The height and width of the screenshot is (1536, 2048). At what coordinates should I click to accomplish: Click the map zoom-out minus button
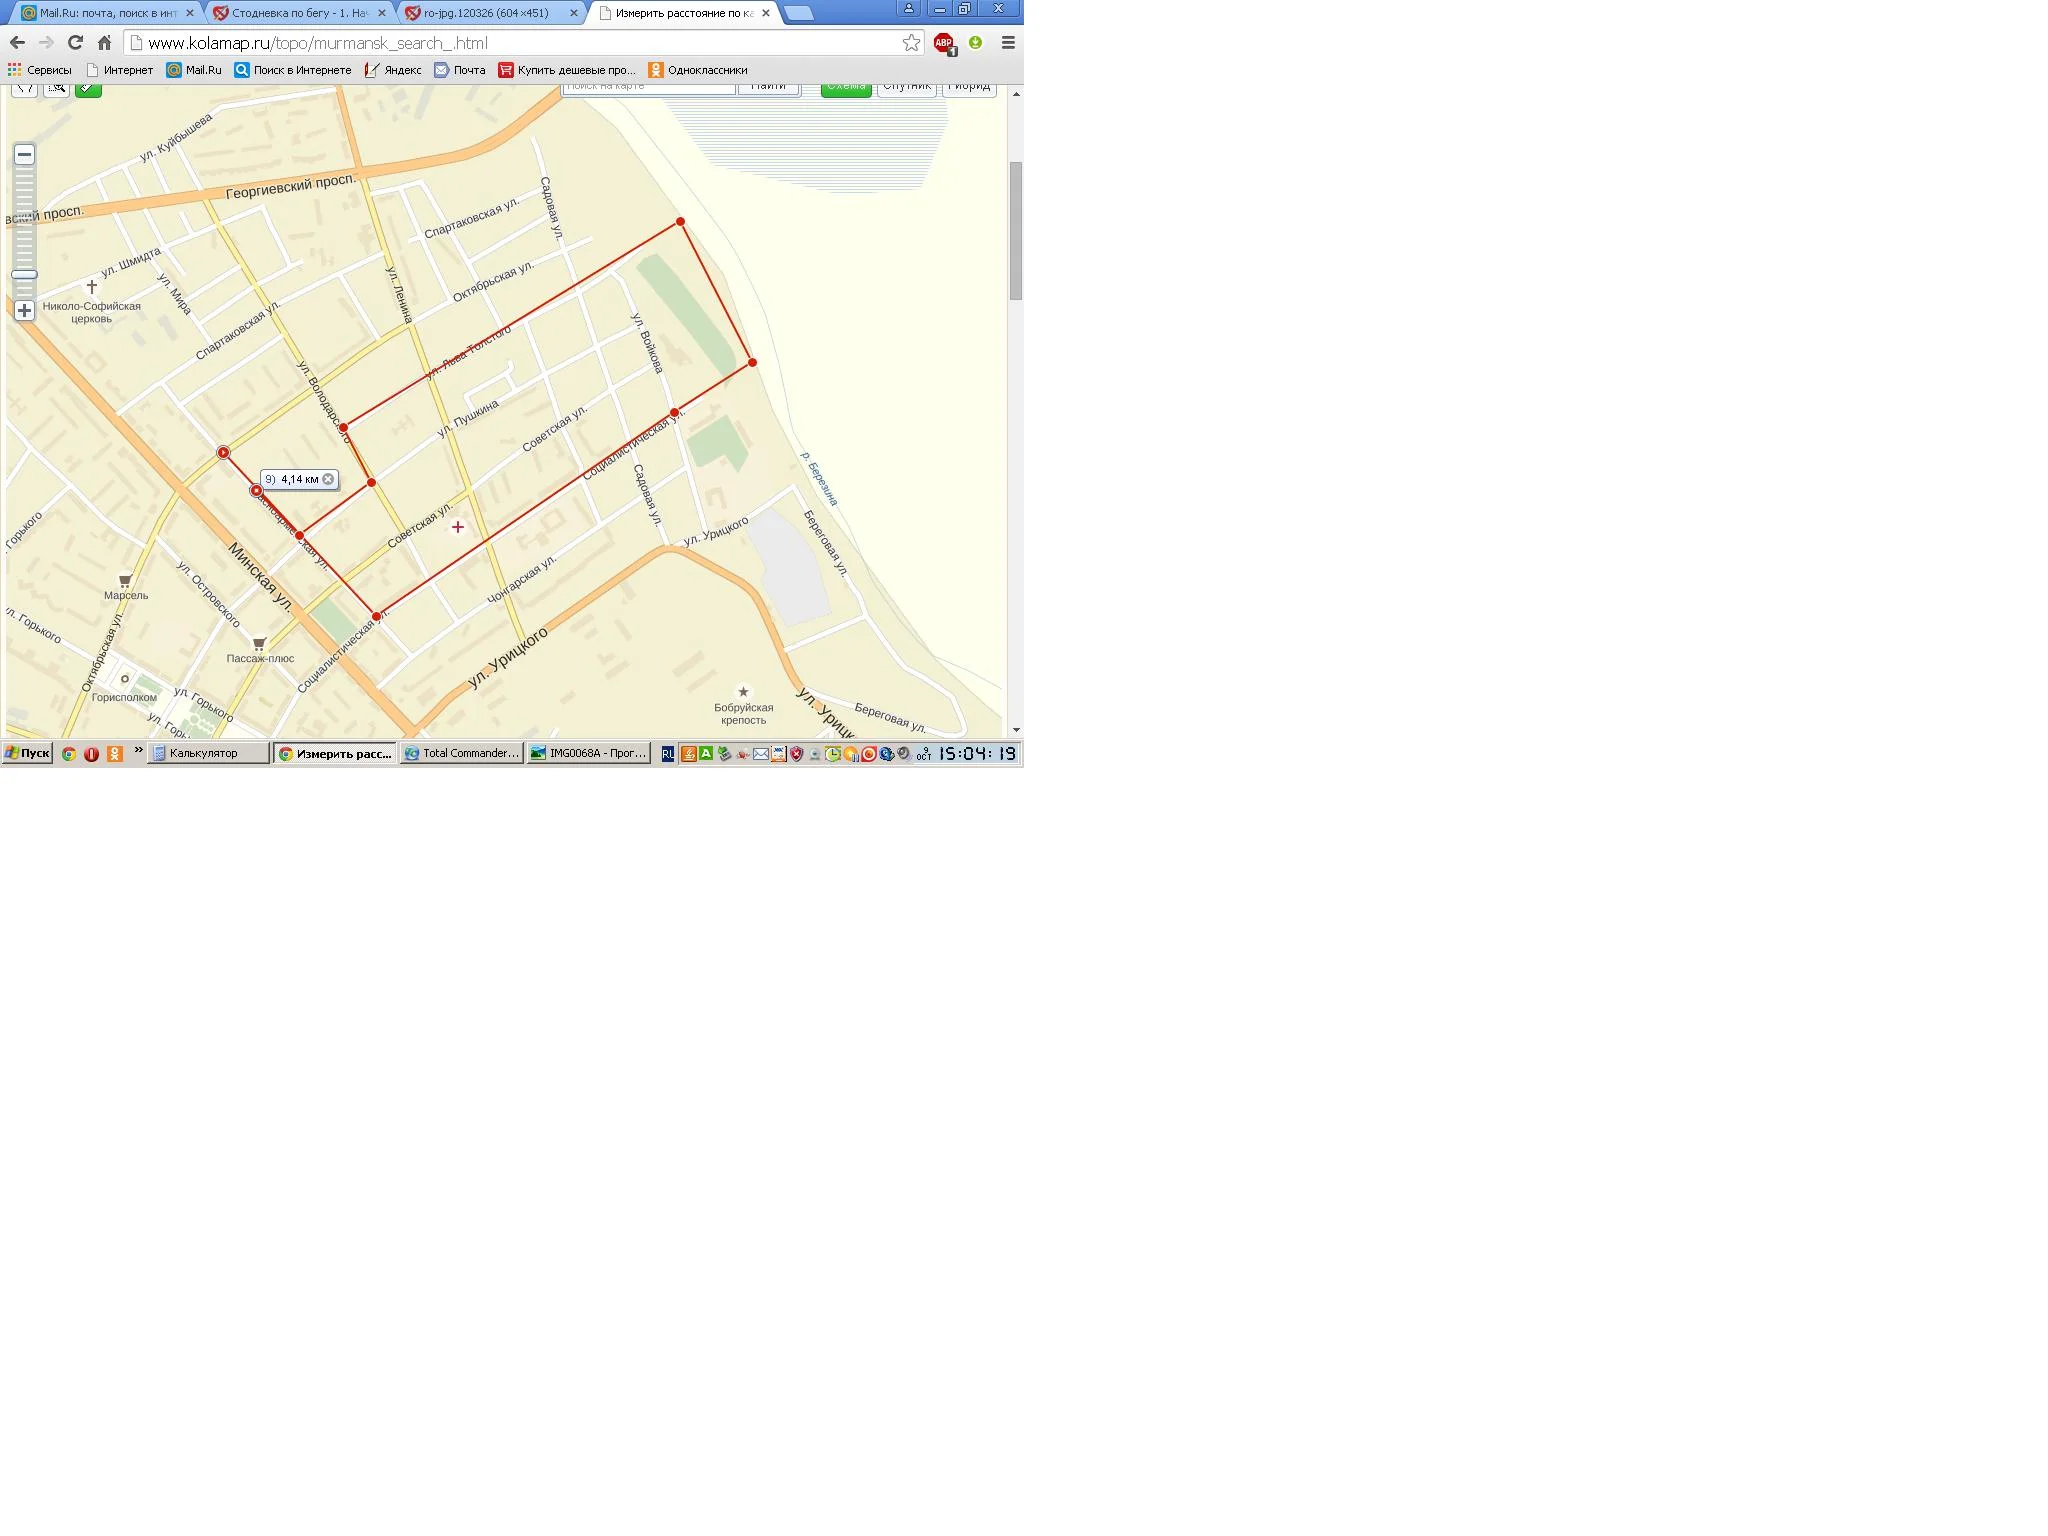(24, 154)
